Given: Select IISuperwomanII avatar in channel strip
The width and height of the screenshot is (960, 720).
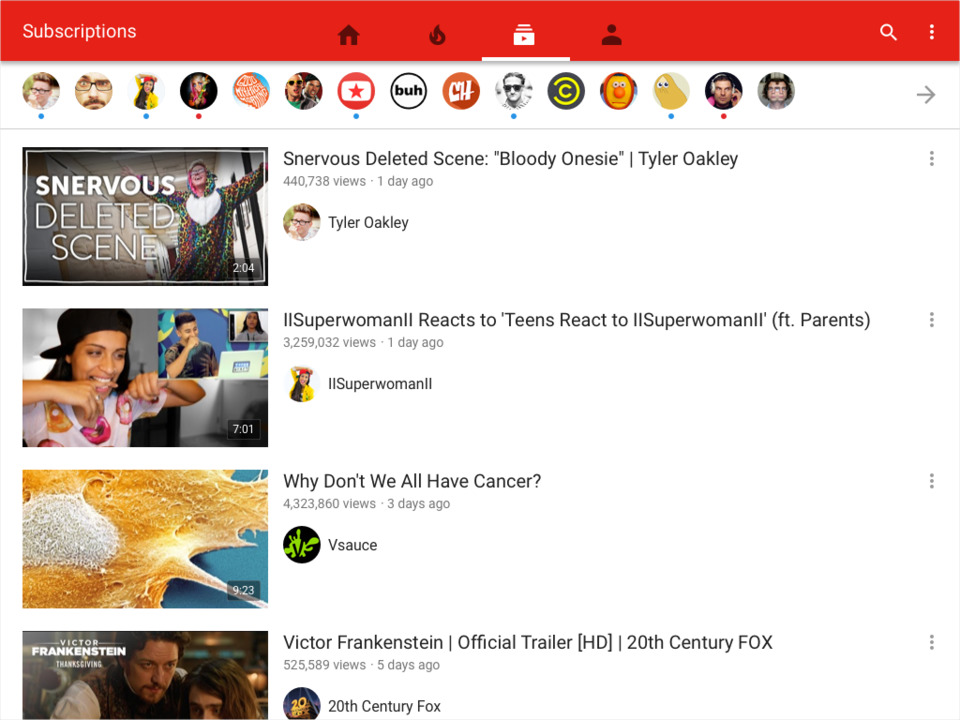Looking at the screenshot, I should [x=146, y=91].
